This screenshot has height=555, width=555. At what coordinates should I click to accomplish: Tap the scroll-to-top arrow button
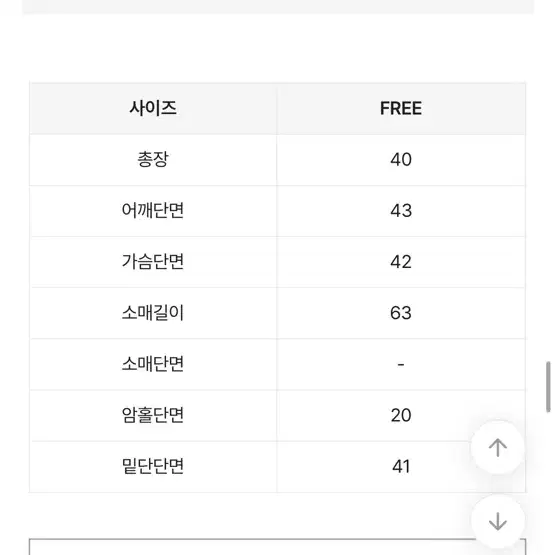click(497, 447)
